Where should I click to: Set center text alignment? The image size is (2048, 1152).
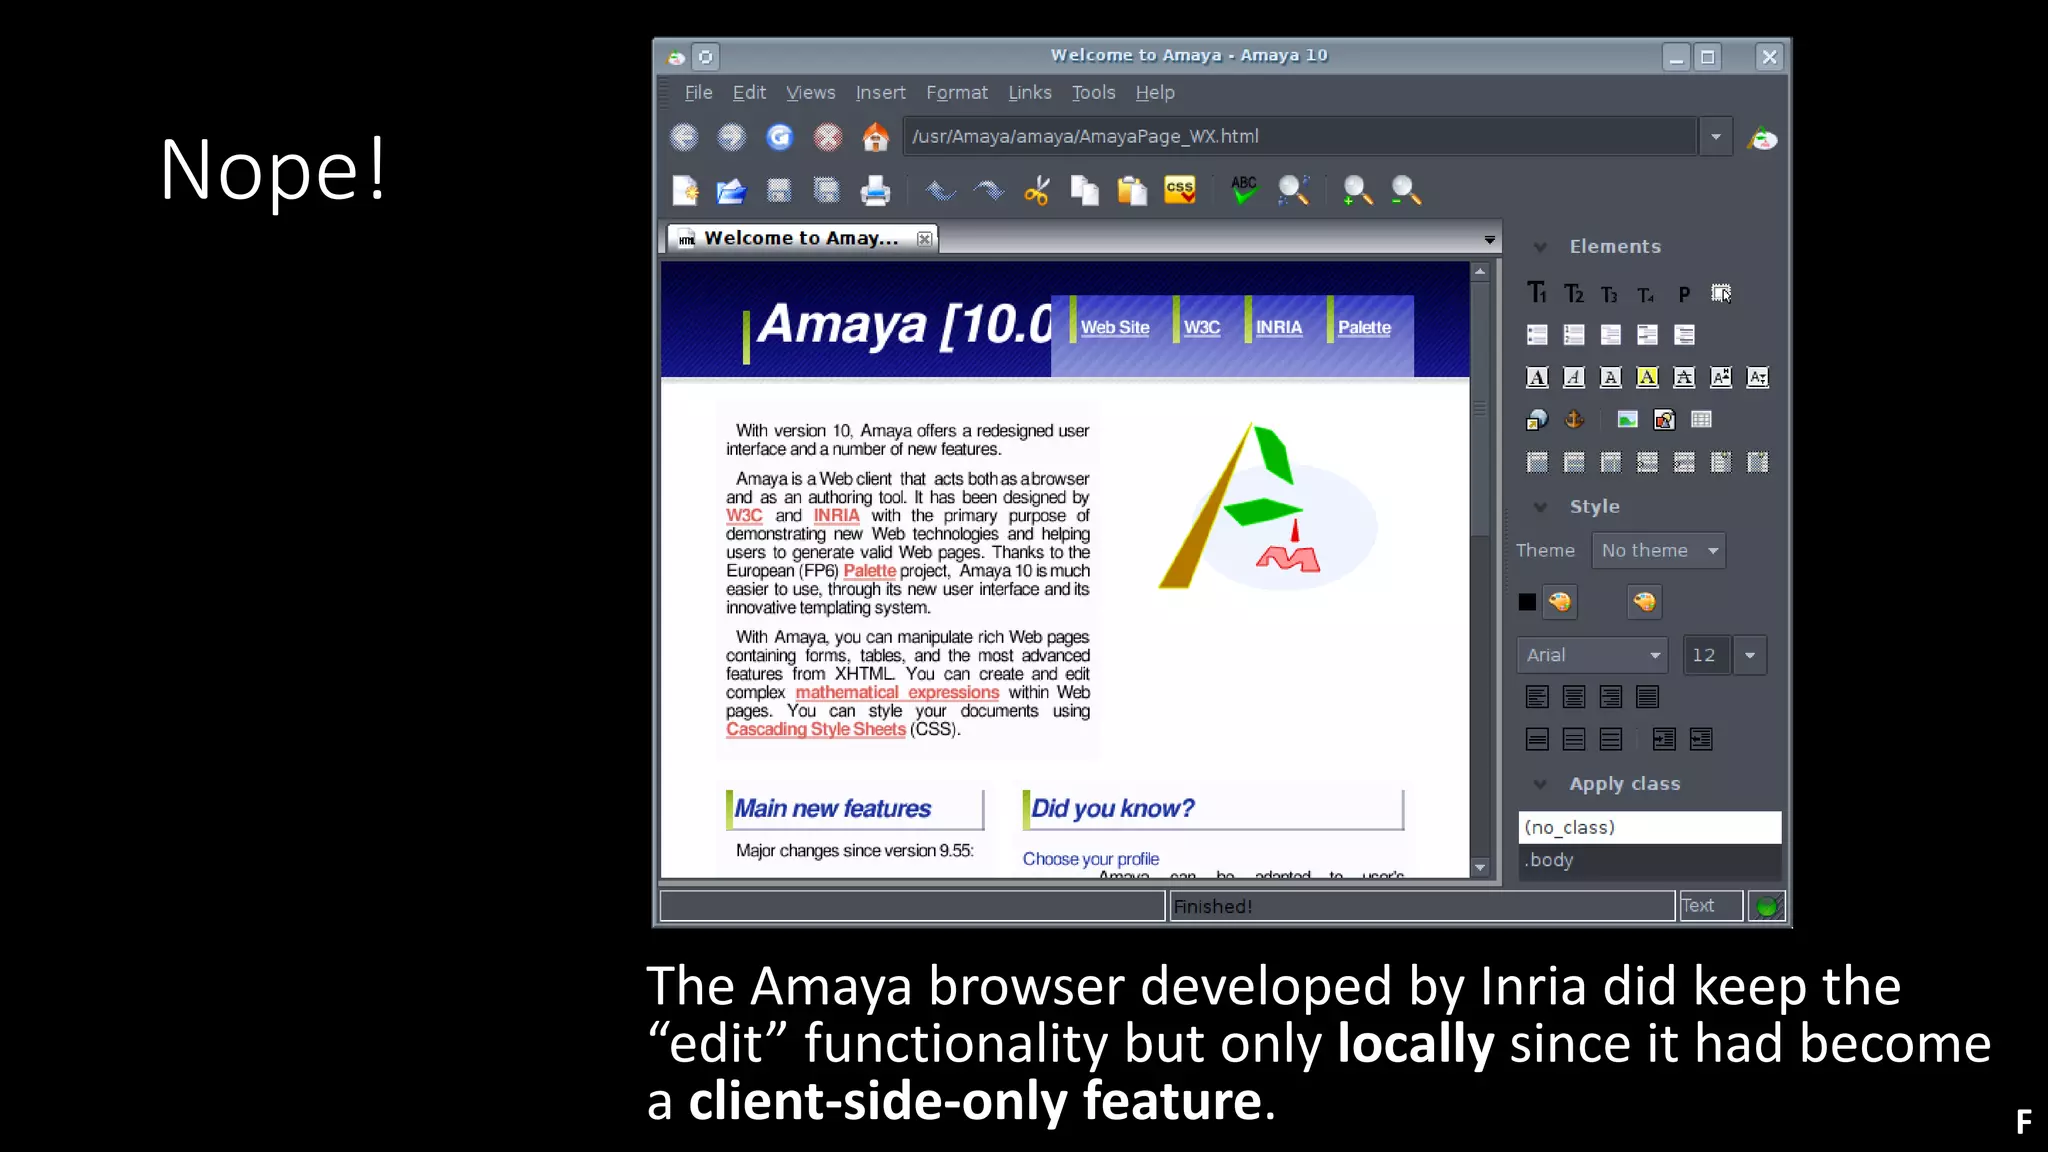(x=1574, y=697)
